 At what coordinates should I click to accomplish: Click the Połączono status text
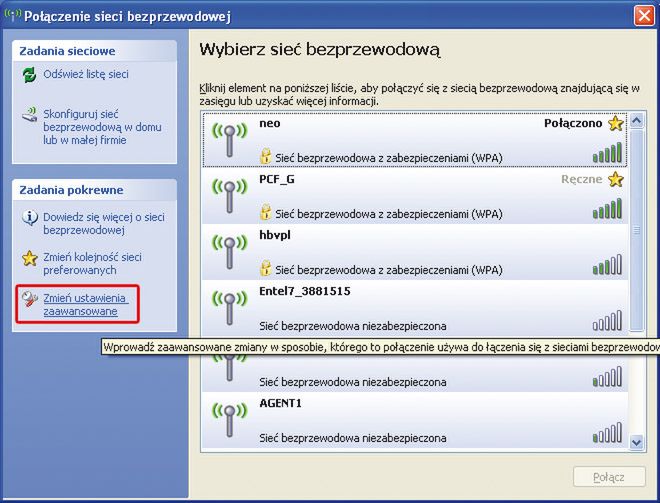(x=573, y=123)
